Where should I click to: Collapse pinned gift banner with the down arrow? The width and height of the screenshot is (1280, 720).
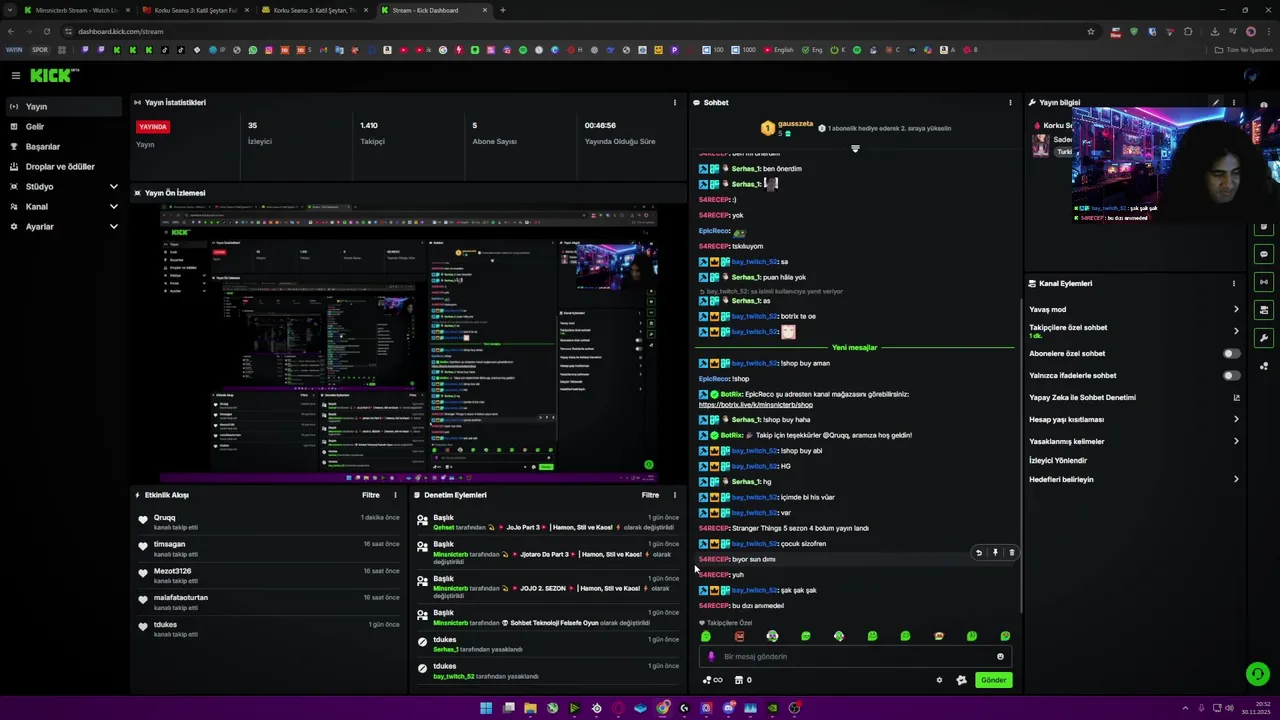coord(855,148)
